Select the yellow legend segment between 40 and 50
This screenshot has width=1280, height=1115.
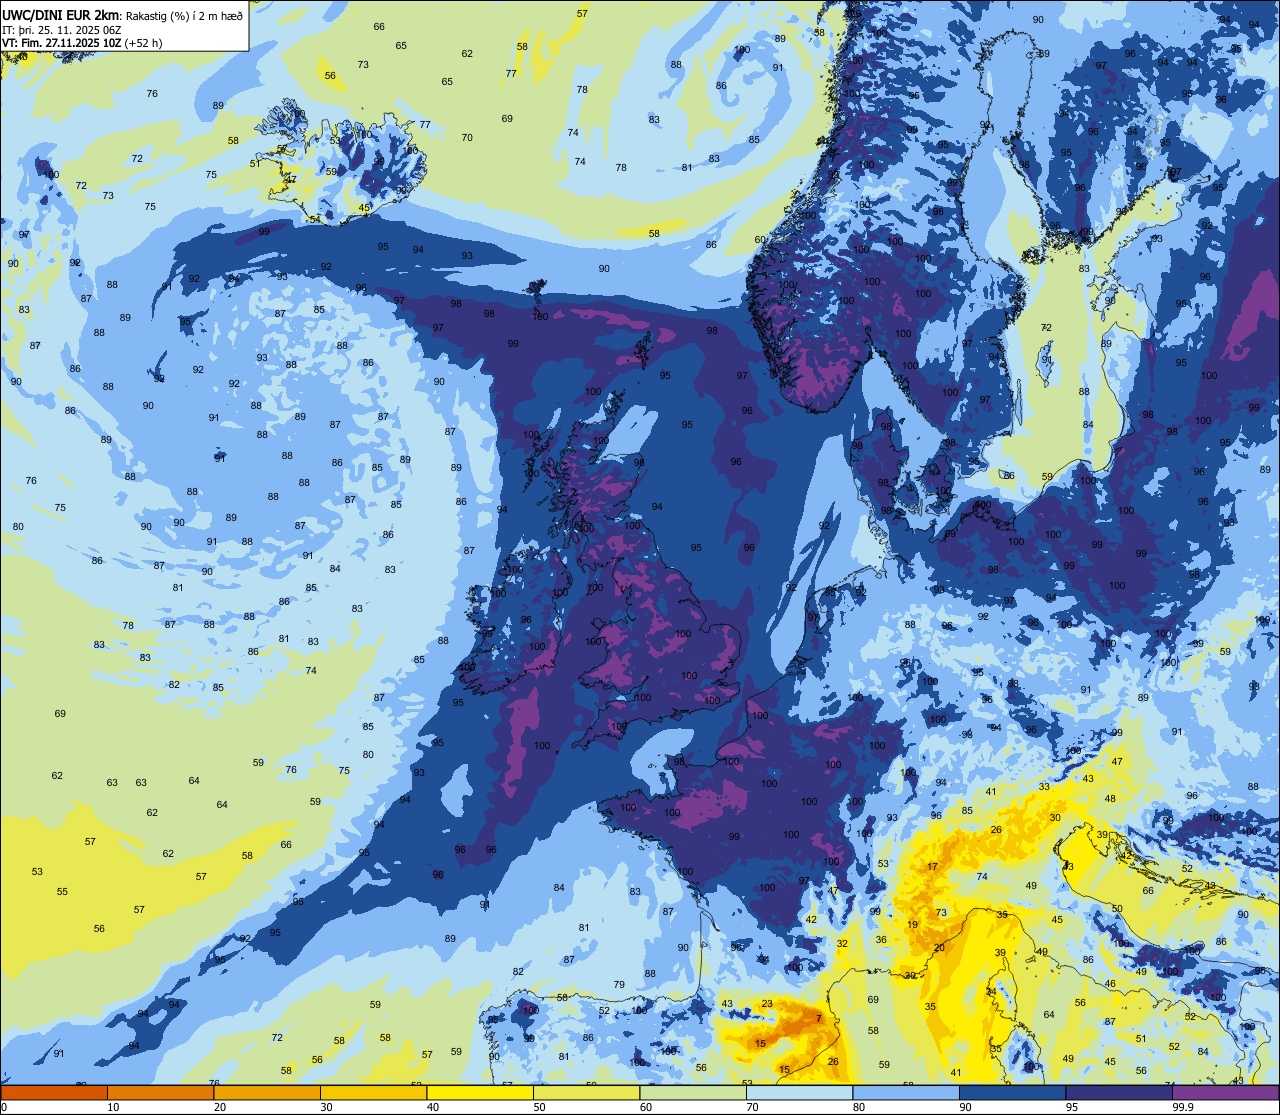click(480, 1092)
